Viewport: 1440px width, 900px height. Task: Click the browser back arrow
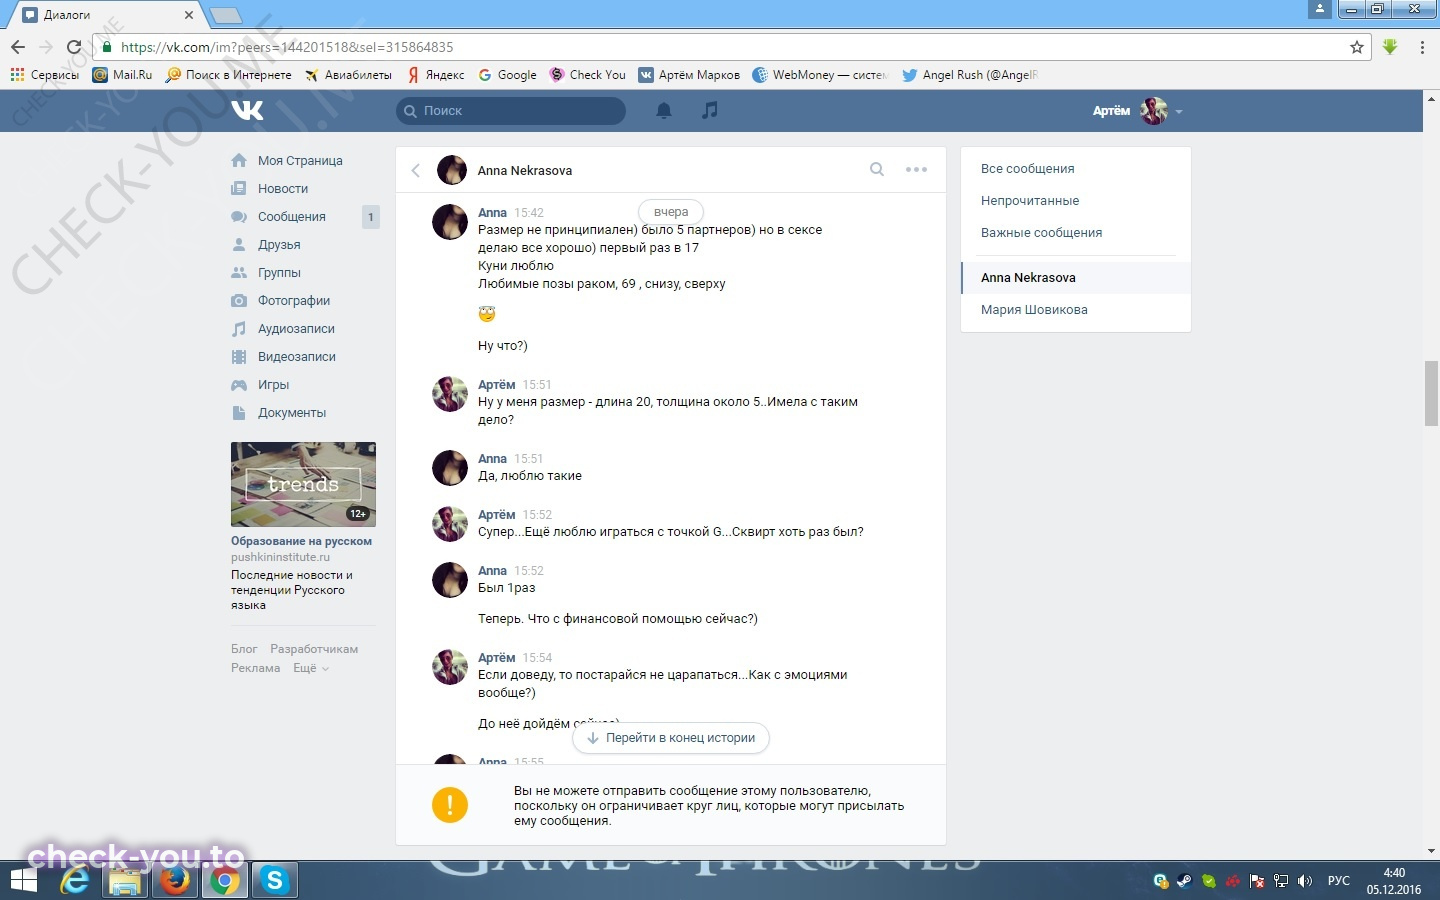point(18,47)
